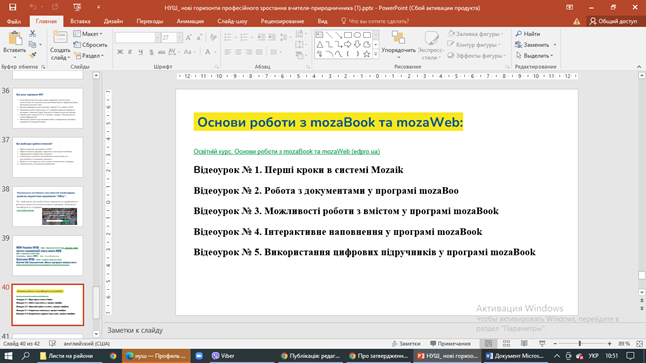Screen dimensions: 646x363
Task: Clear all formatting with the eraser icon
Action: click(x=213, y=37)
